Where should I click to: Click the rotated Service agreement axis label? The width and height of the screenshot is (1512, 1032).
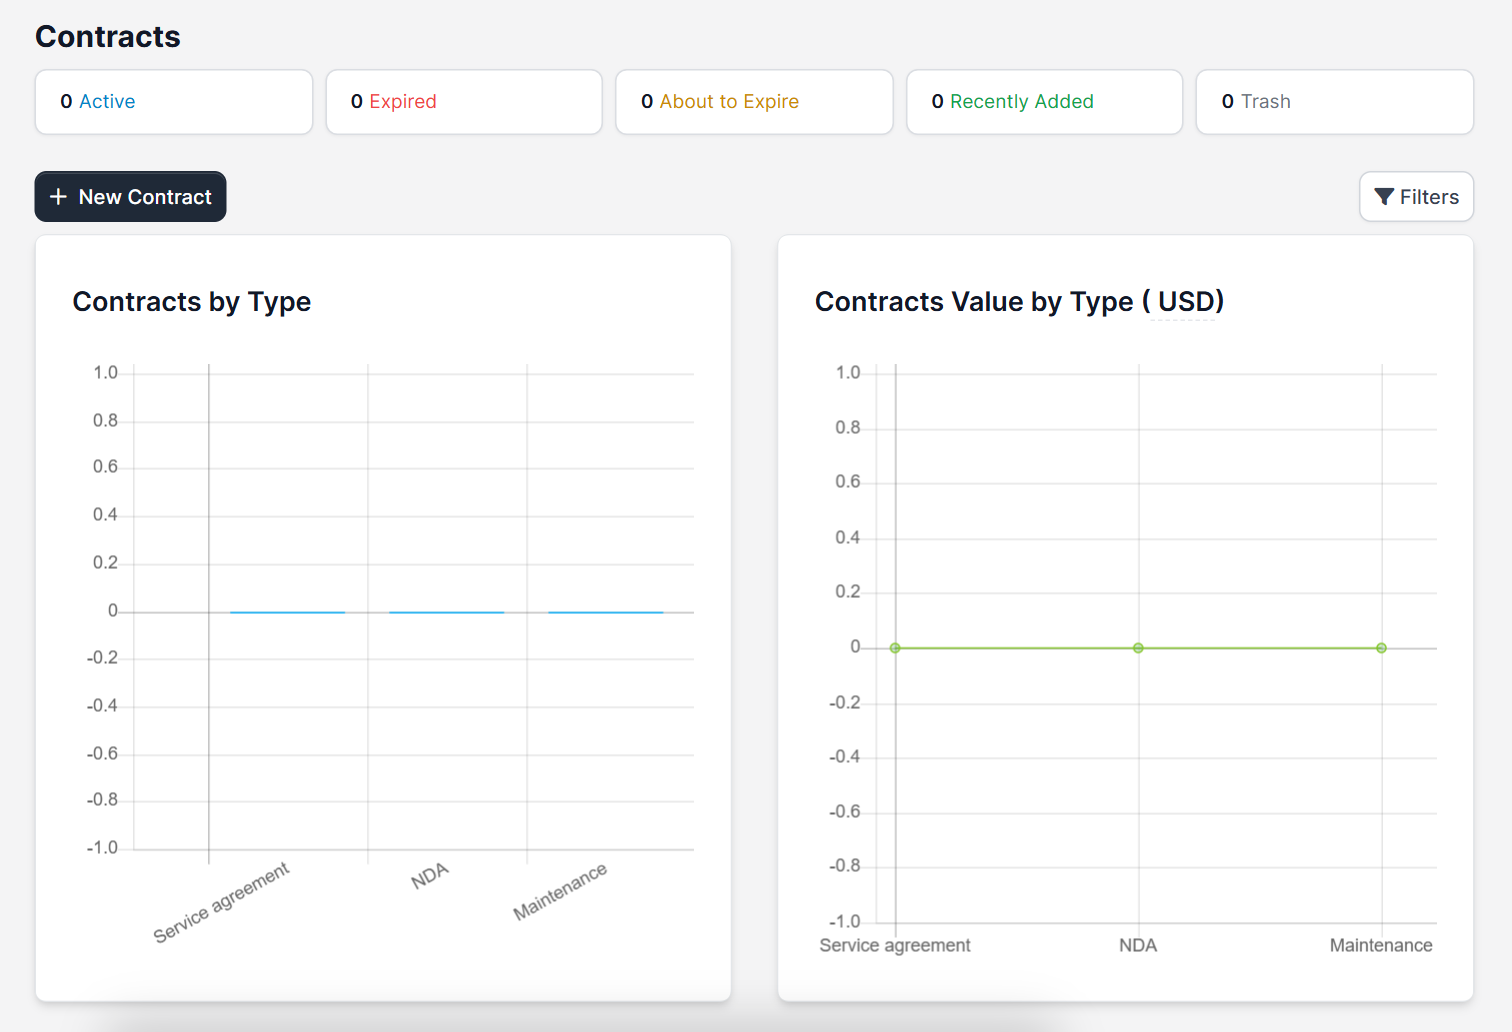221,902
